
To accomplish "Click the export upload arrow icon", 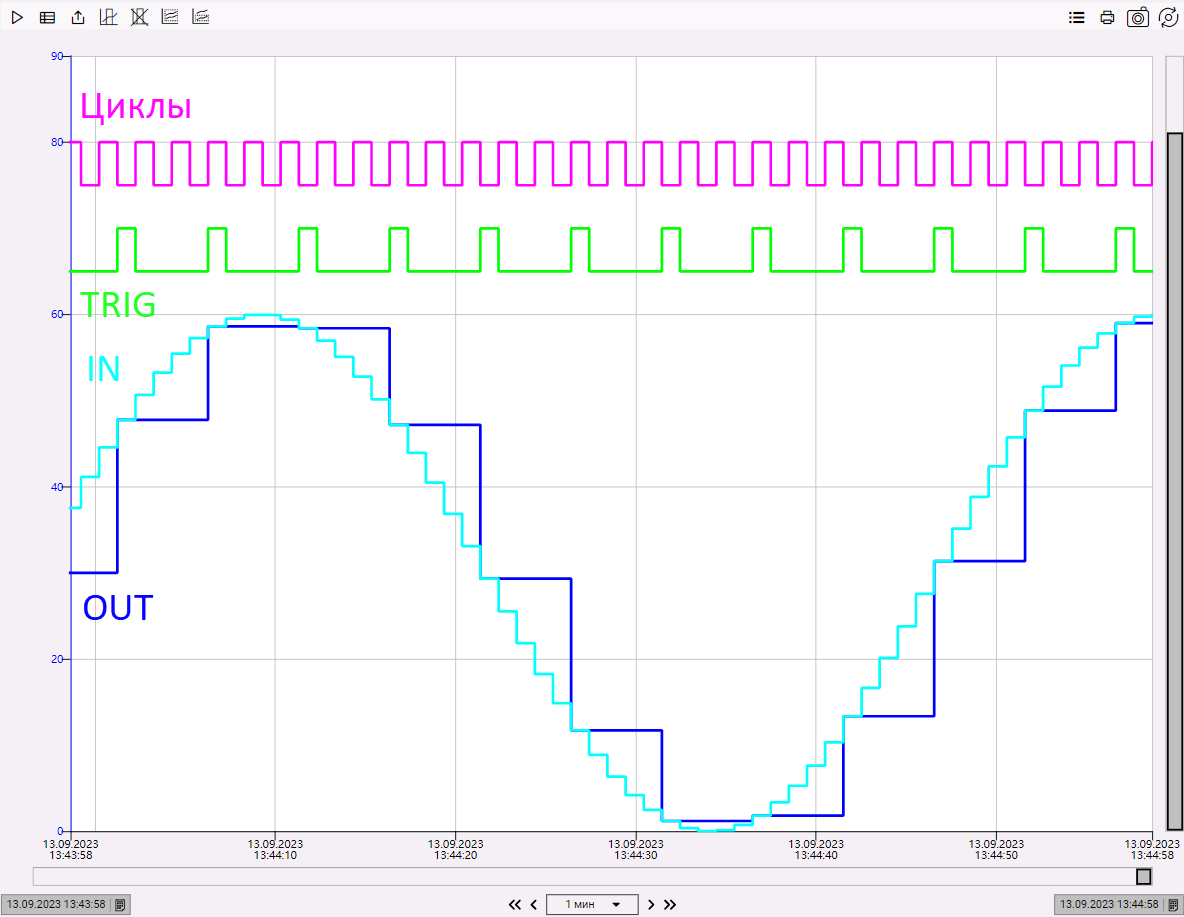I will click(x=79, y=17).
